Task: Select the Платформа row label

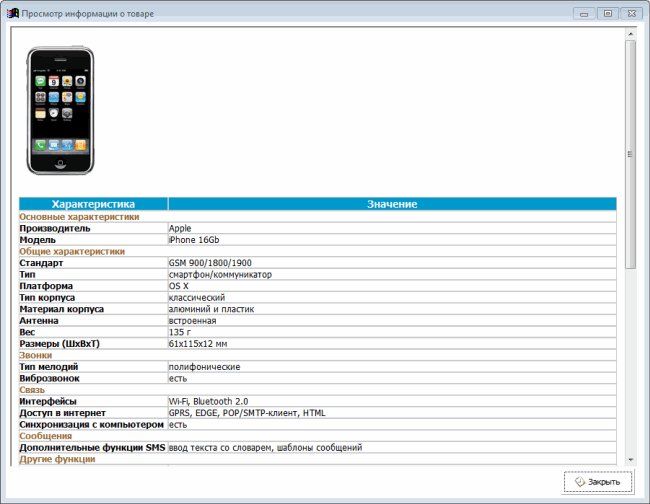Action: click(46, 286)
